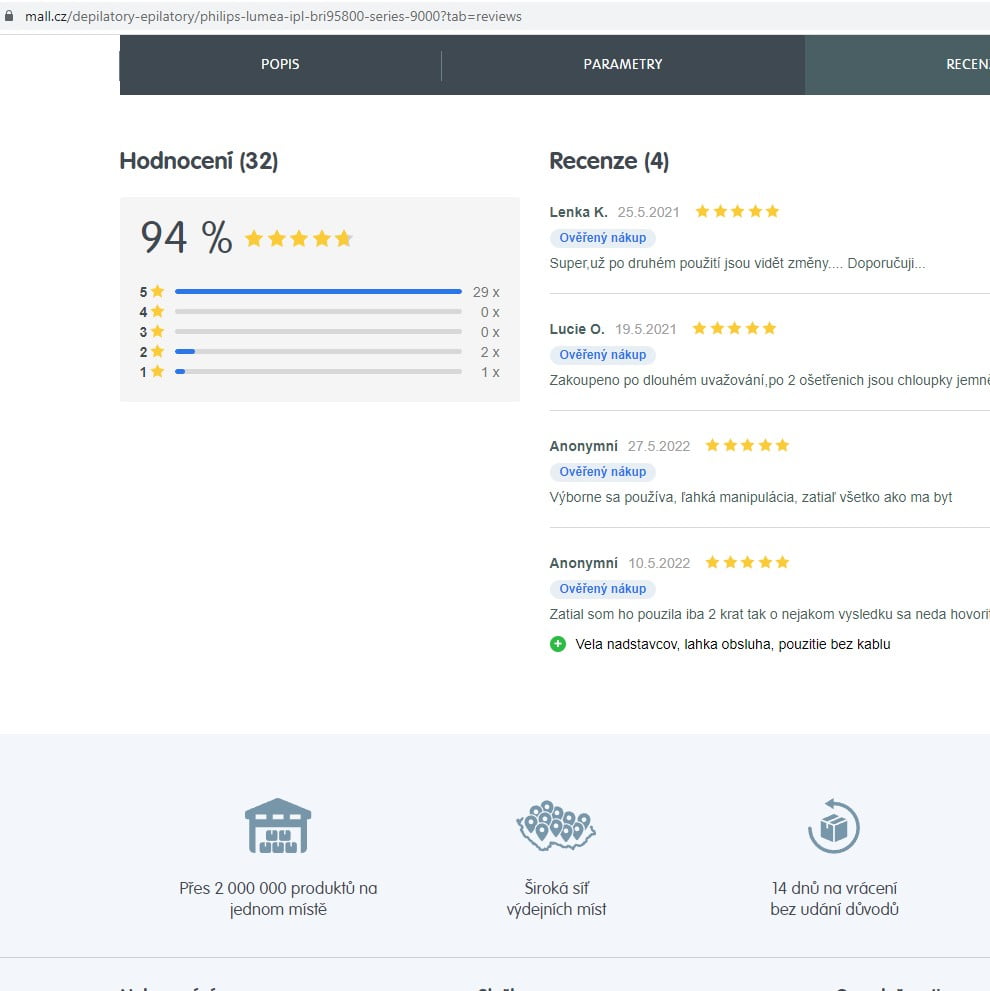Click the 5-star rating progress bar
Image resolution: width=990 pixels, height=991 pixels.
[x=318, y=292]
